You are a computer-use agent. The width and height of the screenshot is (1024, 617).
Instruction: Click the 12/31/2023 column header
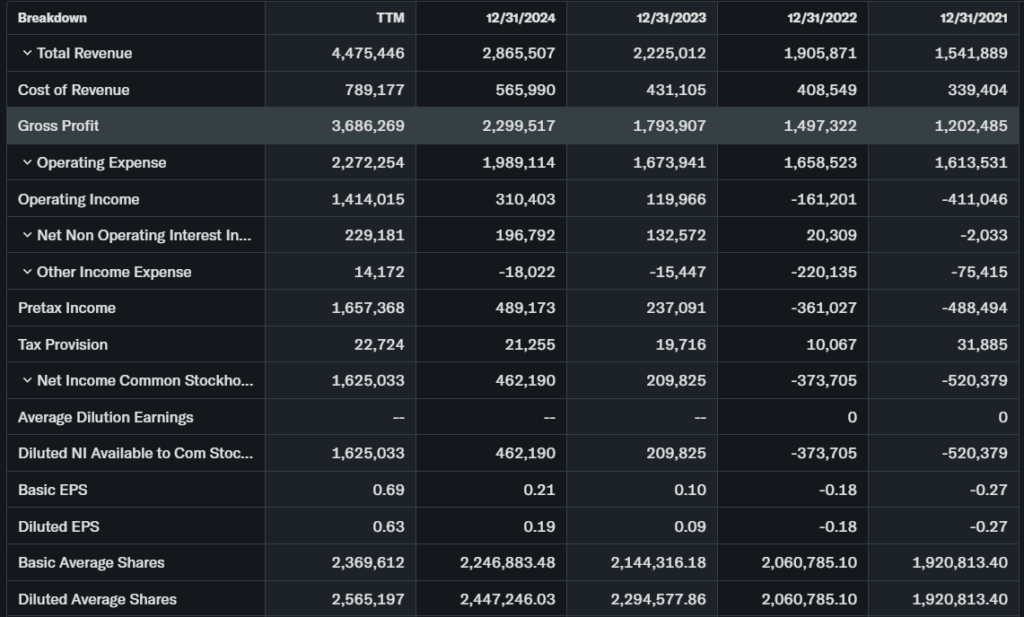[671, 18]
